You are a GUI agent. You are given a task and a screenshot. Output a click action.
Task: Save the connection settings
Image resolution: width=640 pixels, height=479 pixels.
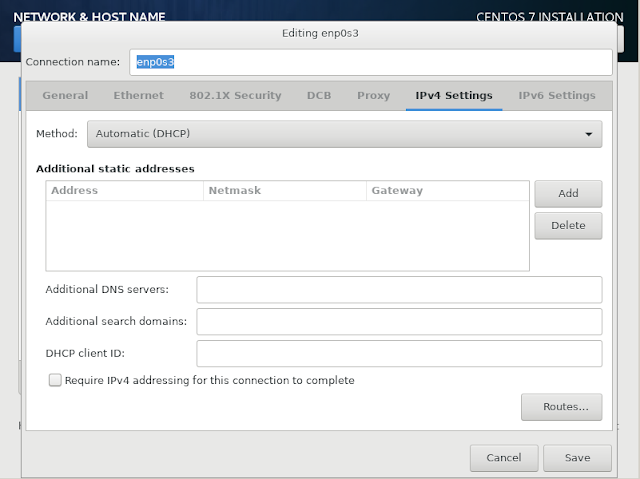click(578, 458)
